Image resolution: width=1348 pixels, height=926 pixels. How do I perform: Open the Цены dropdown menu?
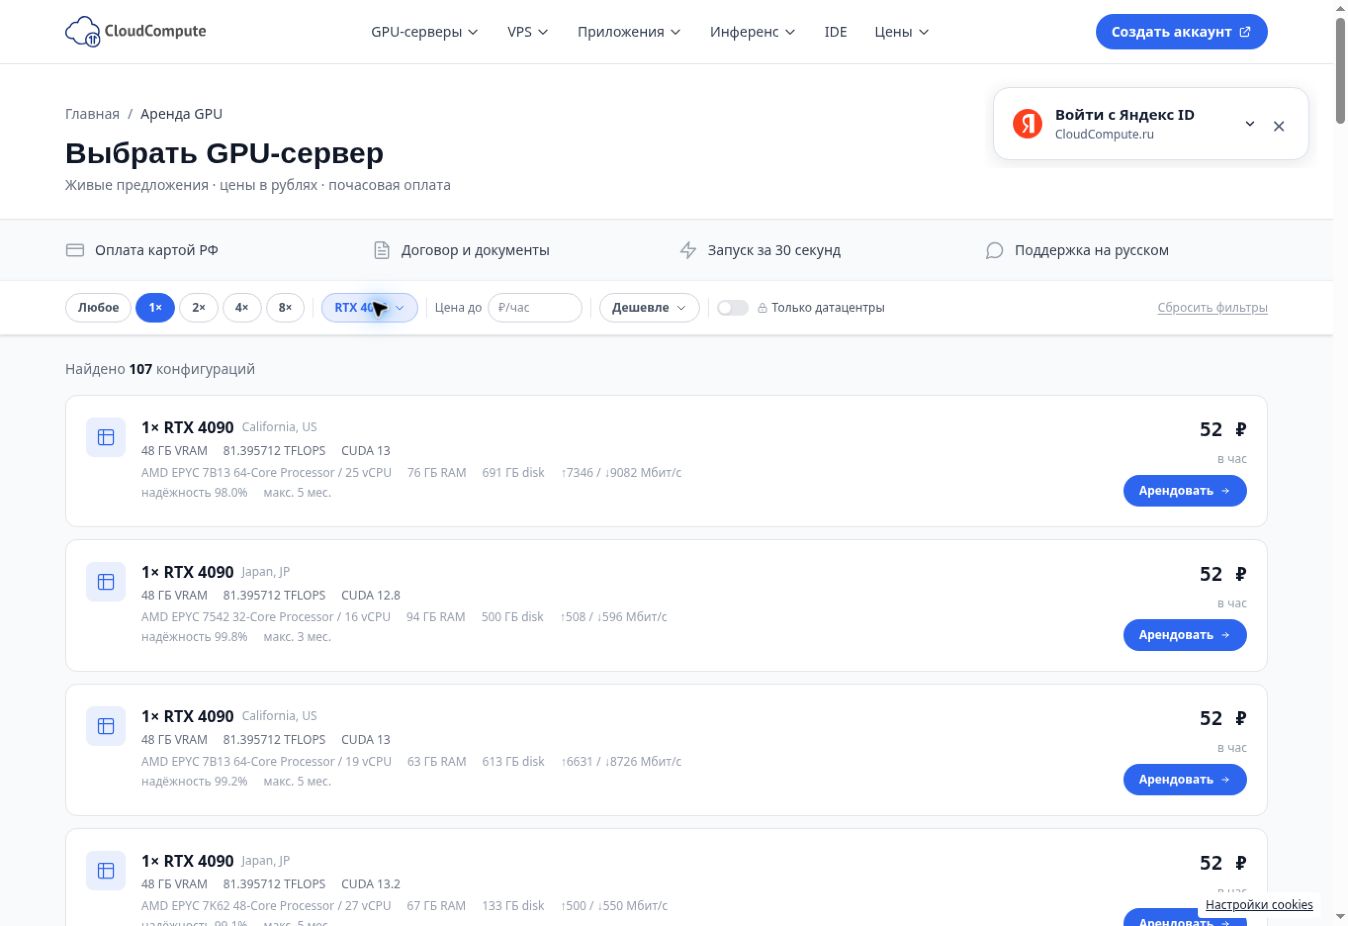pyautogui.click(x=901, y=32)
